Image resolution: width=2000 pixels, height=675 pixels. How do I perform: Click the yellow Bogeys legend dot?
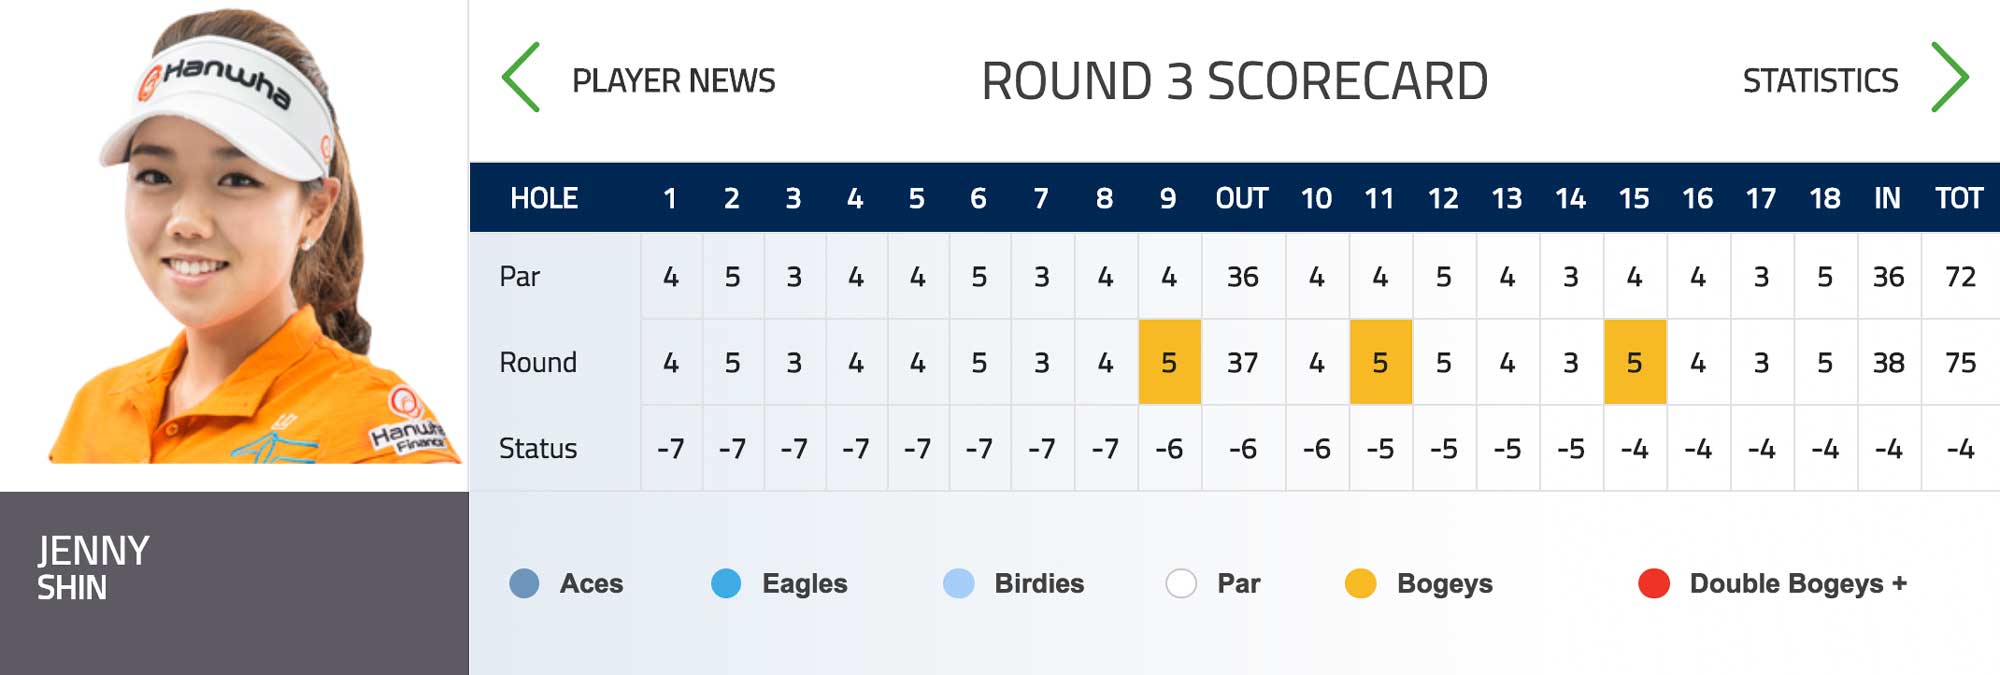1360,583
